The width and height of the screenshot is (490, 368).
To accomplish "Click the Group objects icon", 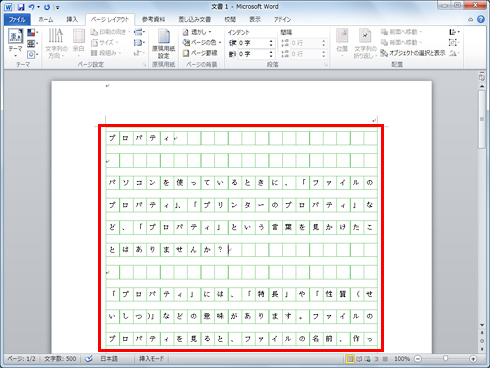I will (453, 42).
